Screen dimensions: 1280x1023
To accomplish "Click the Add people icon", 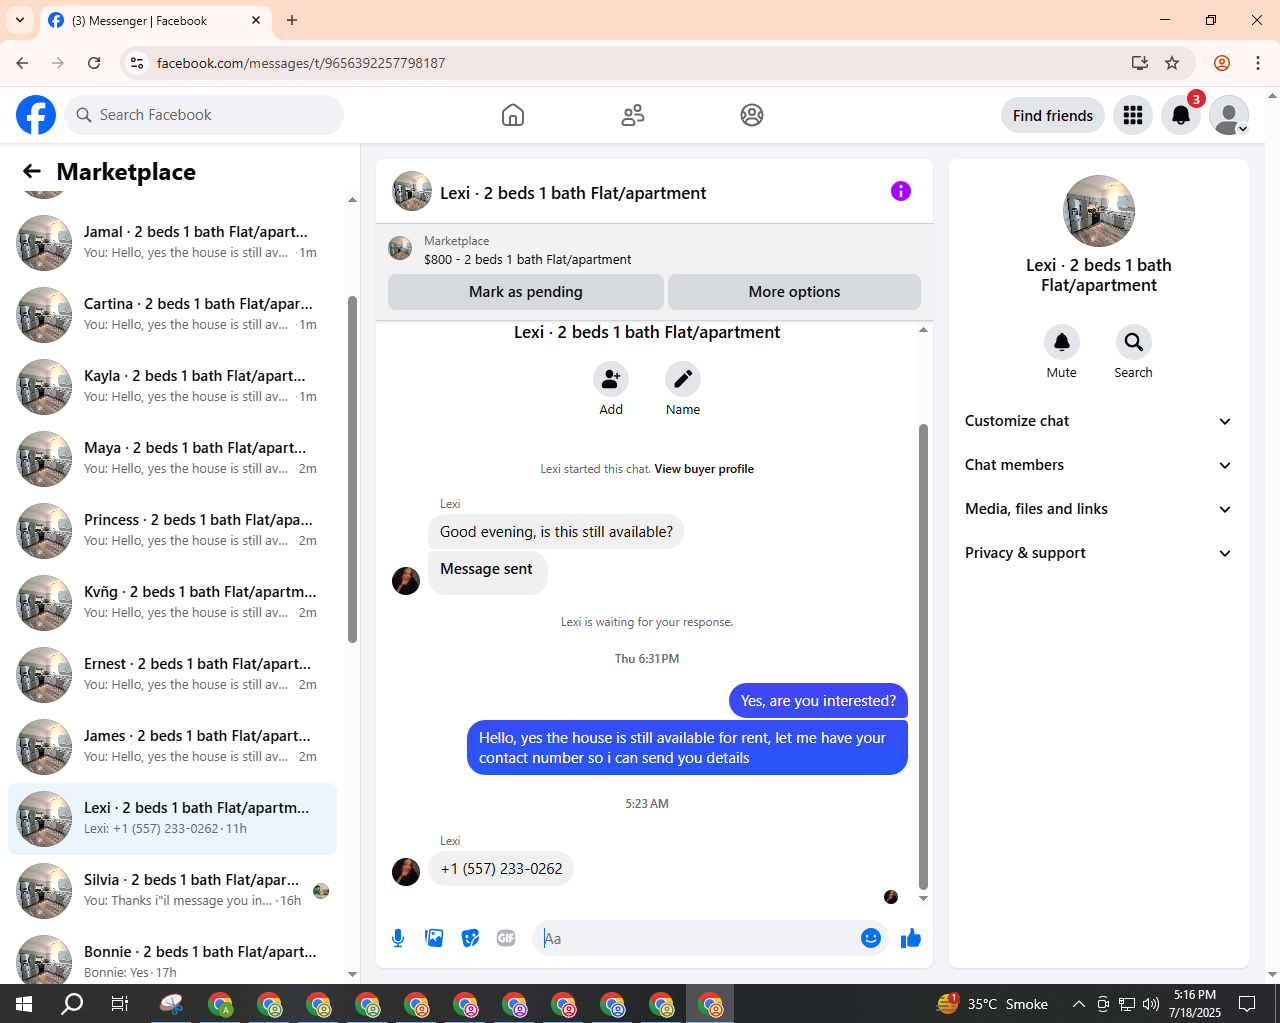I will coord(611,379).
